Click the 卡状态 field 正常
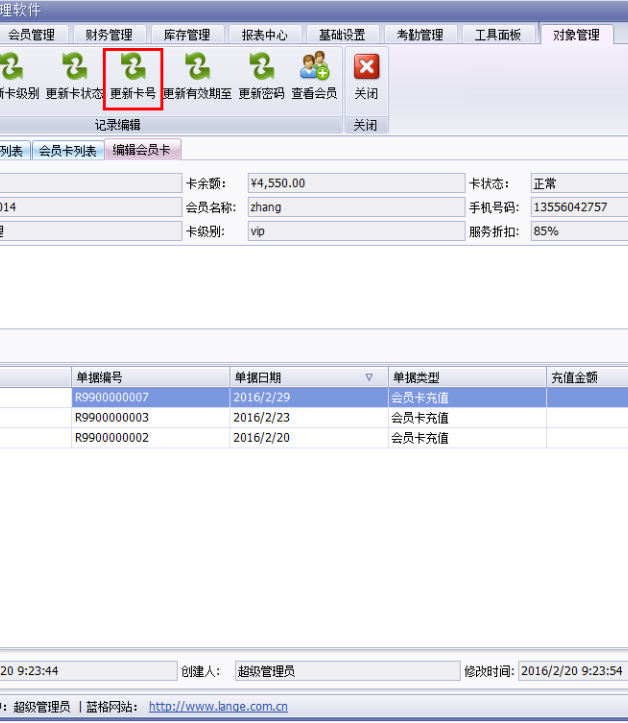The image size is (628, 723). click(x=579, y=183)
